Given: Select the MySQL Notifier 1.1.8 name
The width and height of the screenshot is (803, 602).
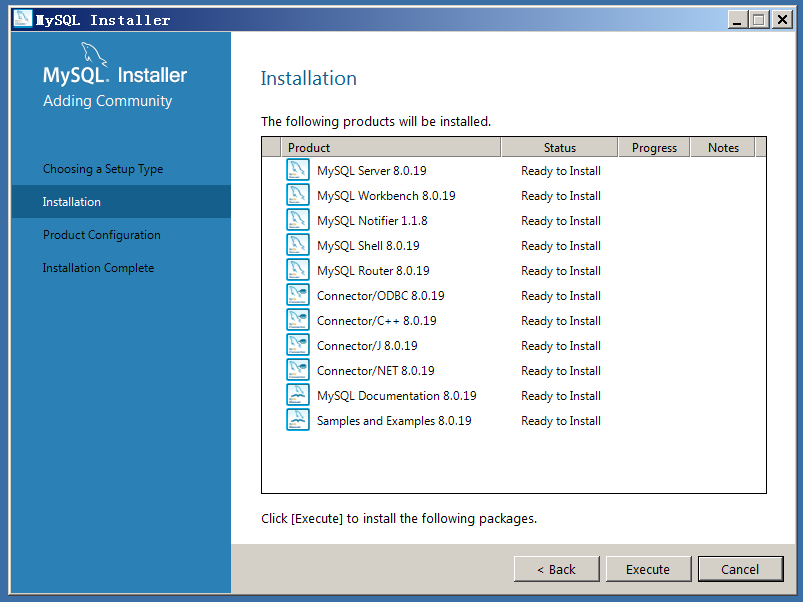Looking at the screenshot, I should pos(372,221).
